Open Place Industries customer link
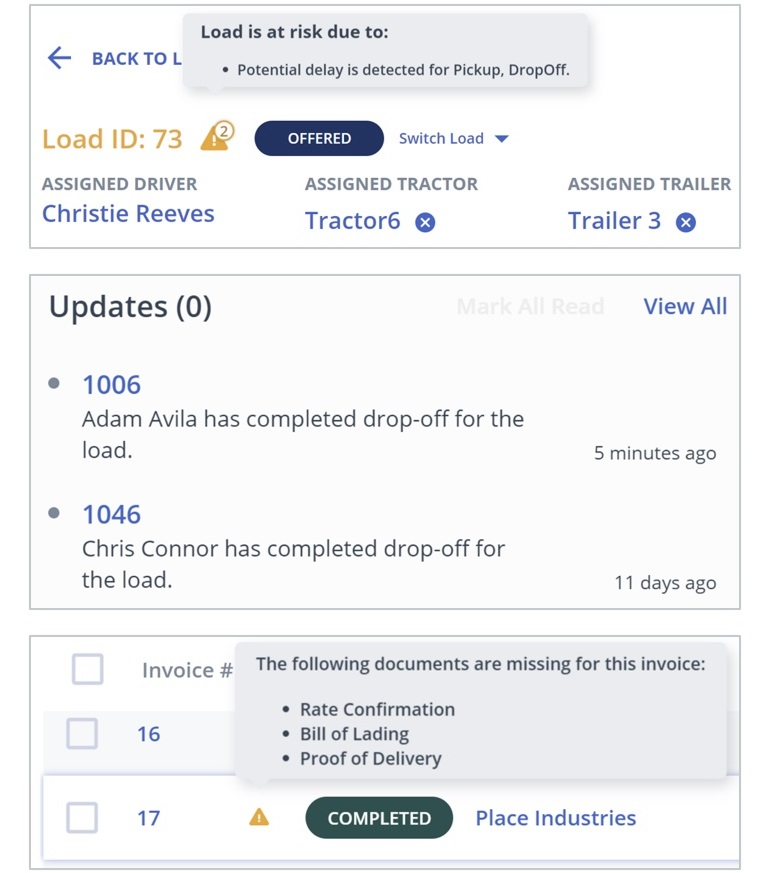Image resolution: width=770 pixels, height=873 pixels. 555,817
